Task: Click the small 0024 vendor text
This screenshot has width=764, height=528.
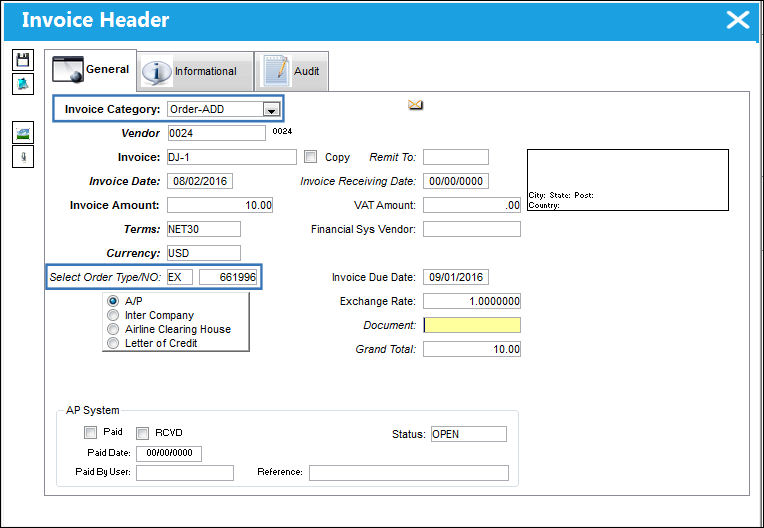Action: [282, 131]
